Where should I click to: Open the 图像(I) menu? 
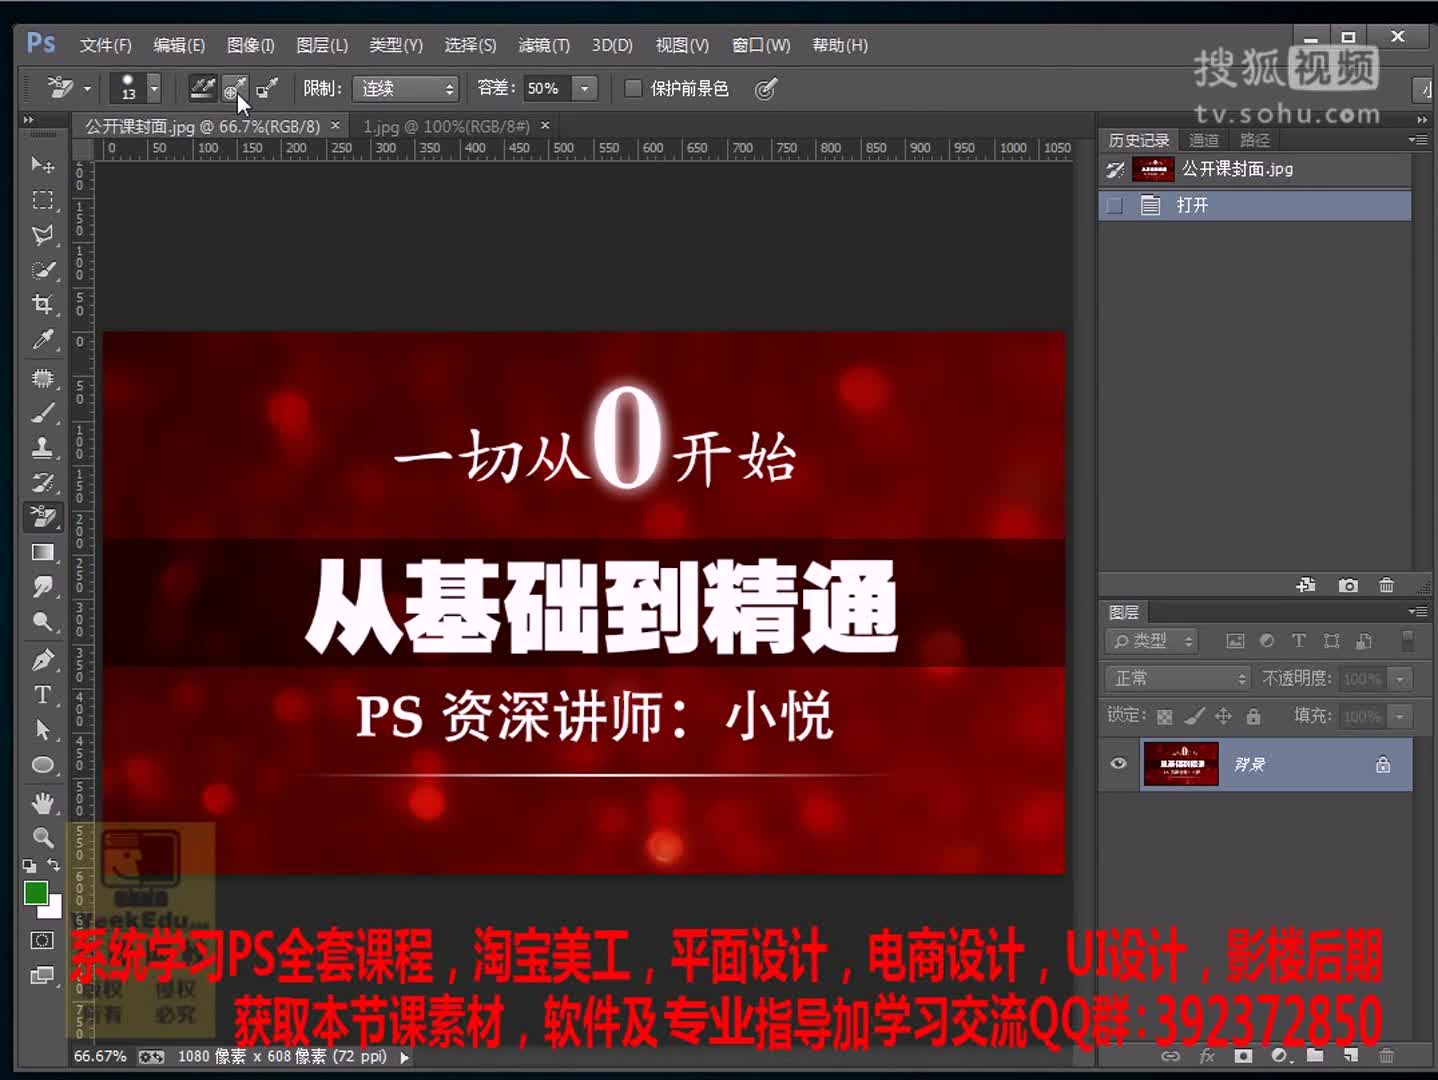pos(250,45)
